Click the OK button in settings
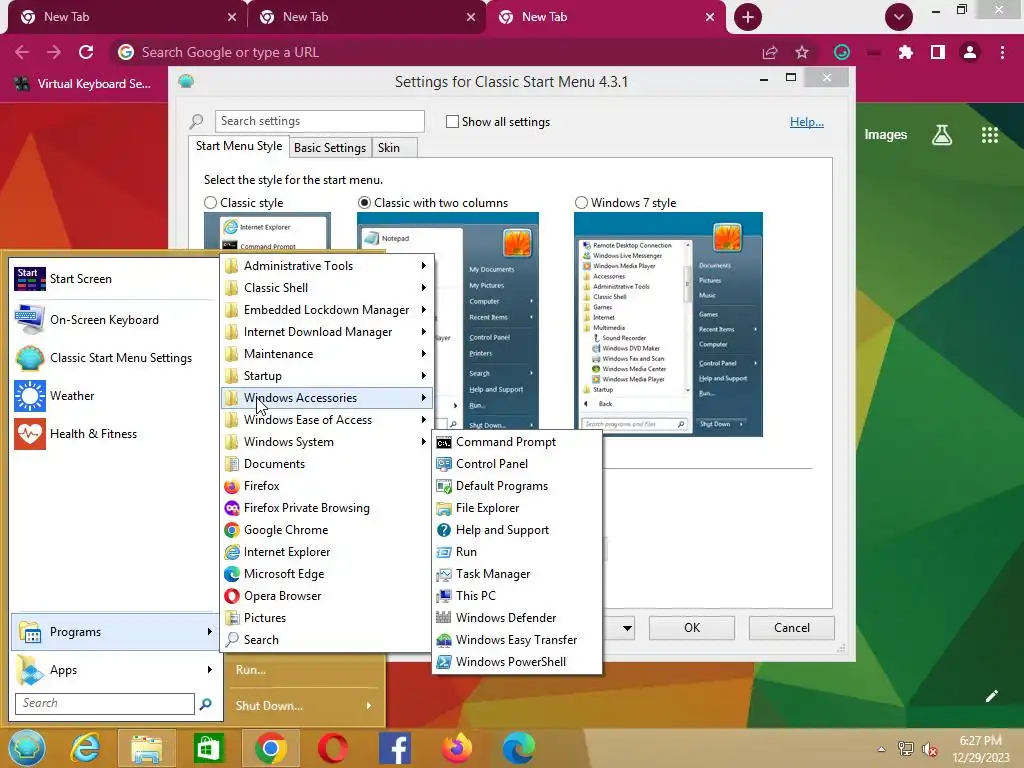 click(692, 628)
